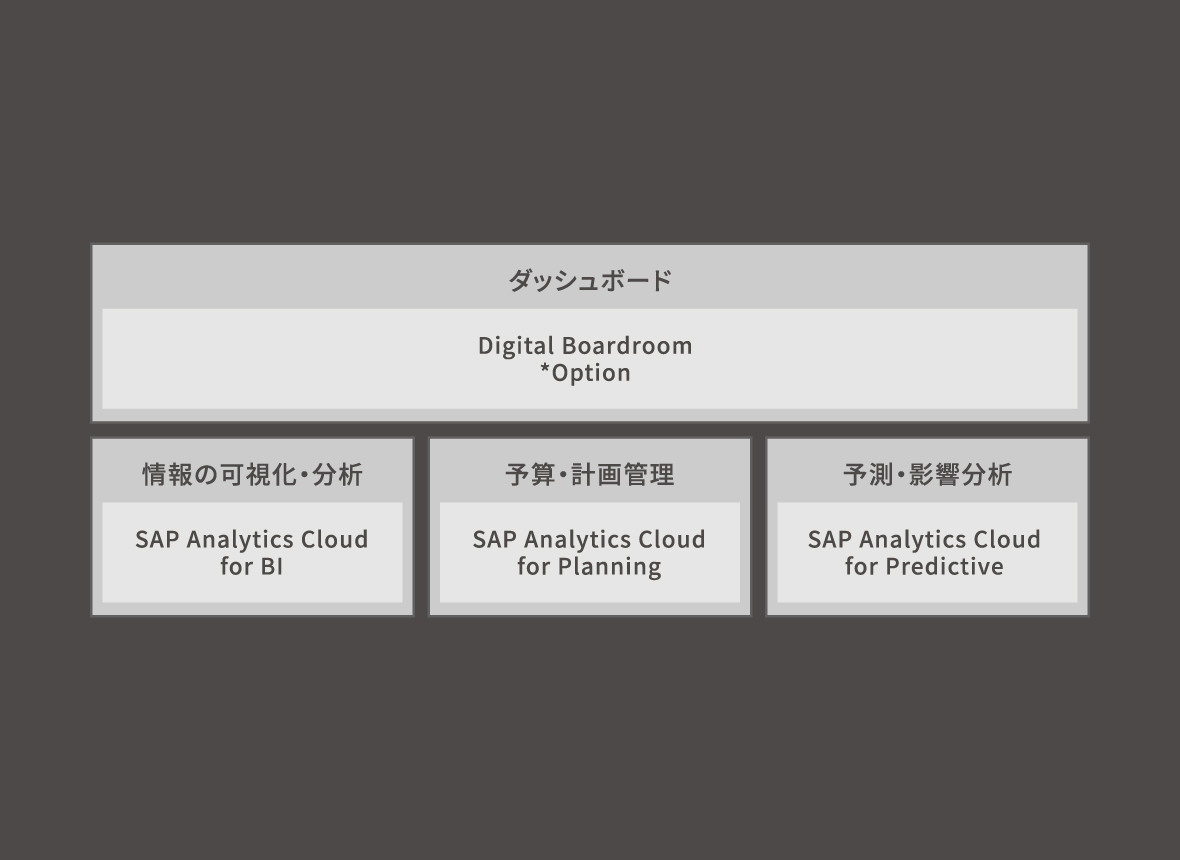The width and height of the screenshot is (1180, 860).
Task: Select the Digital Boardroom text line
Action: point(585,346)
